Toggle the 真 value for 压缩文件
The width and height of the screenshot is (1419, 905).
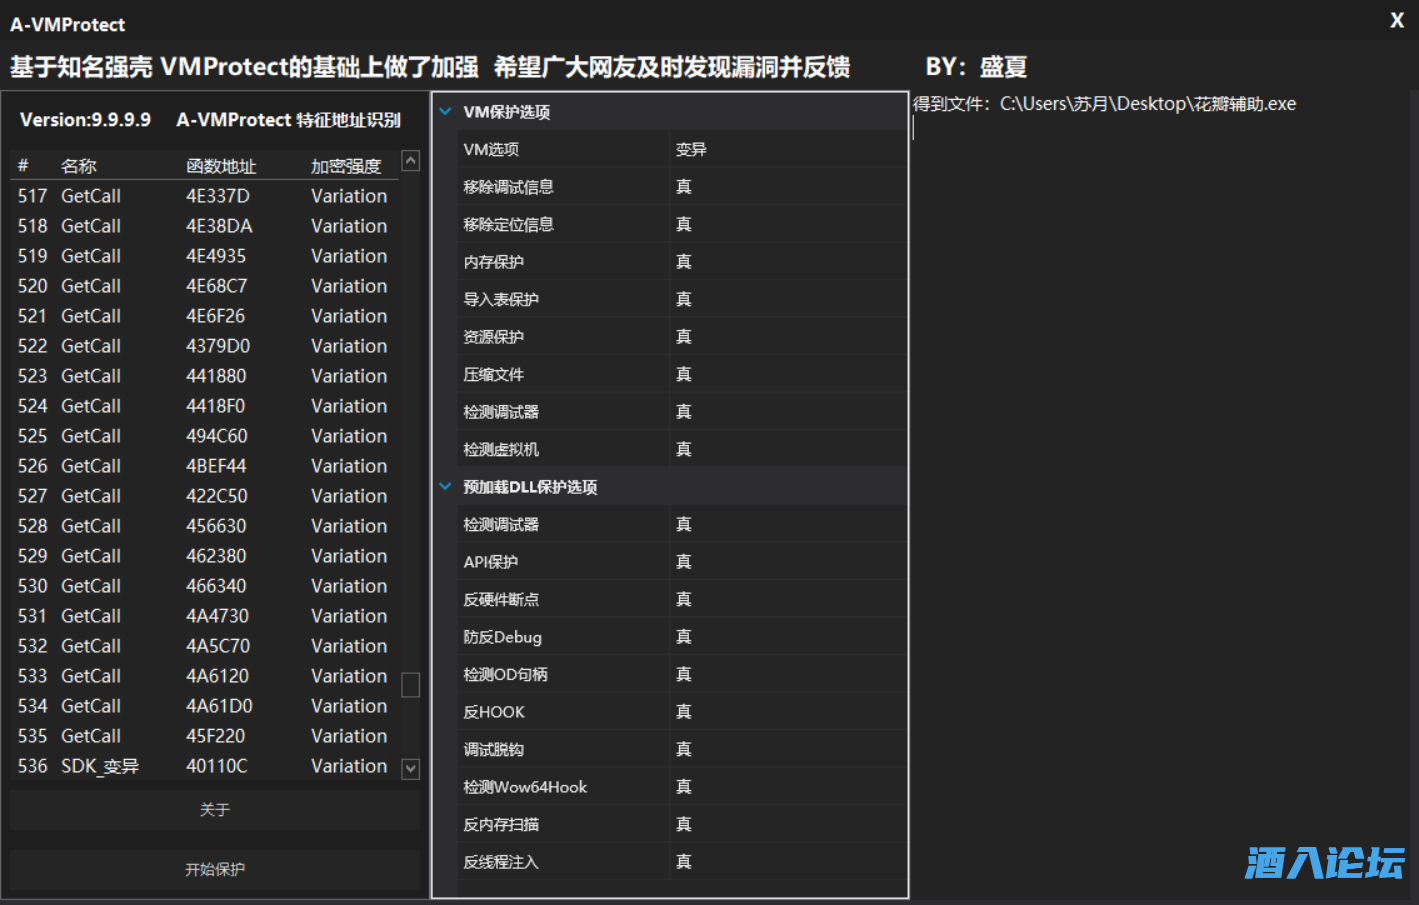pos(788,375)
